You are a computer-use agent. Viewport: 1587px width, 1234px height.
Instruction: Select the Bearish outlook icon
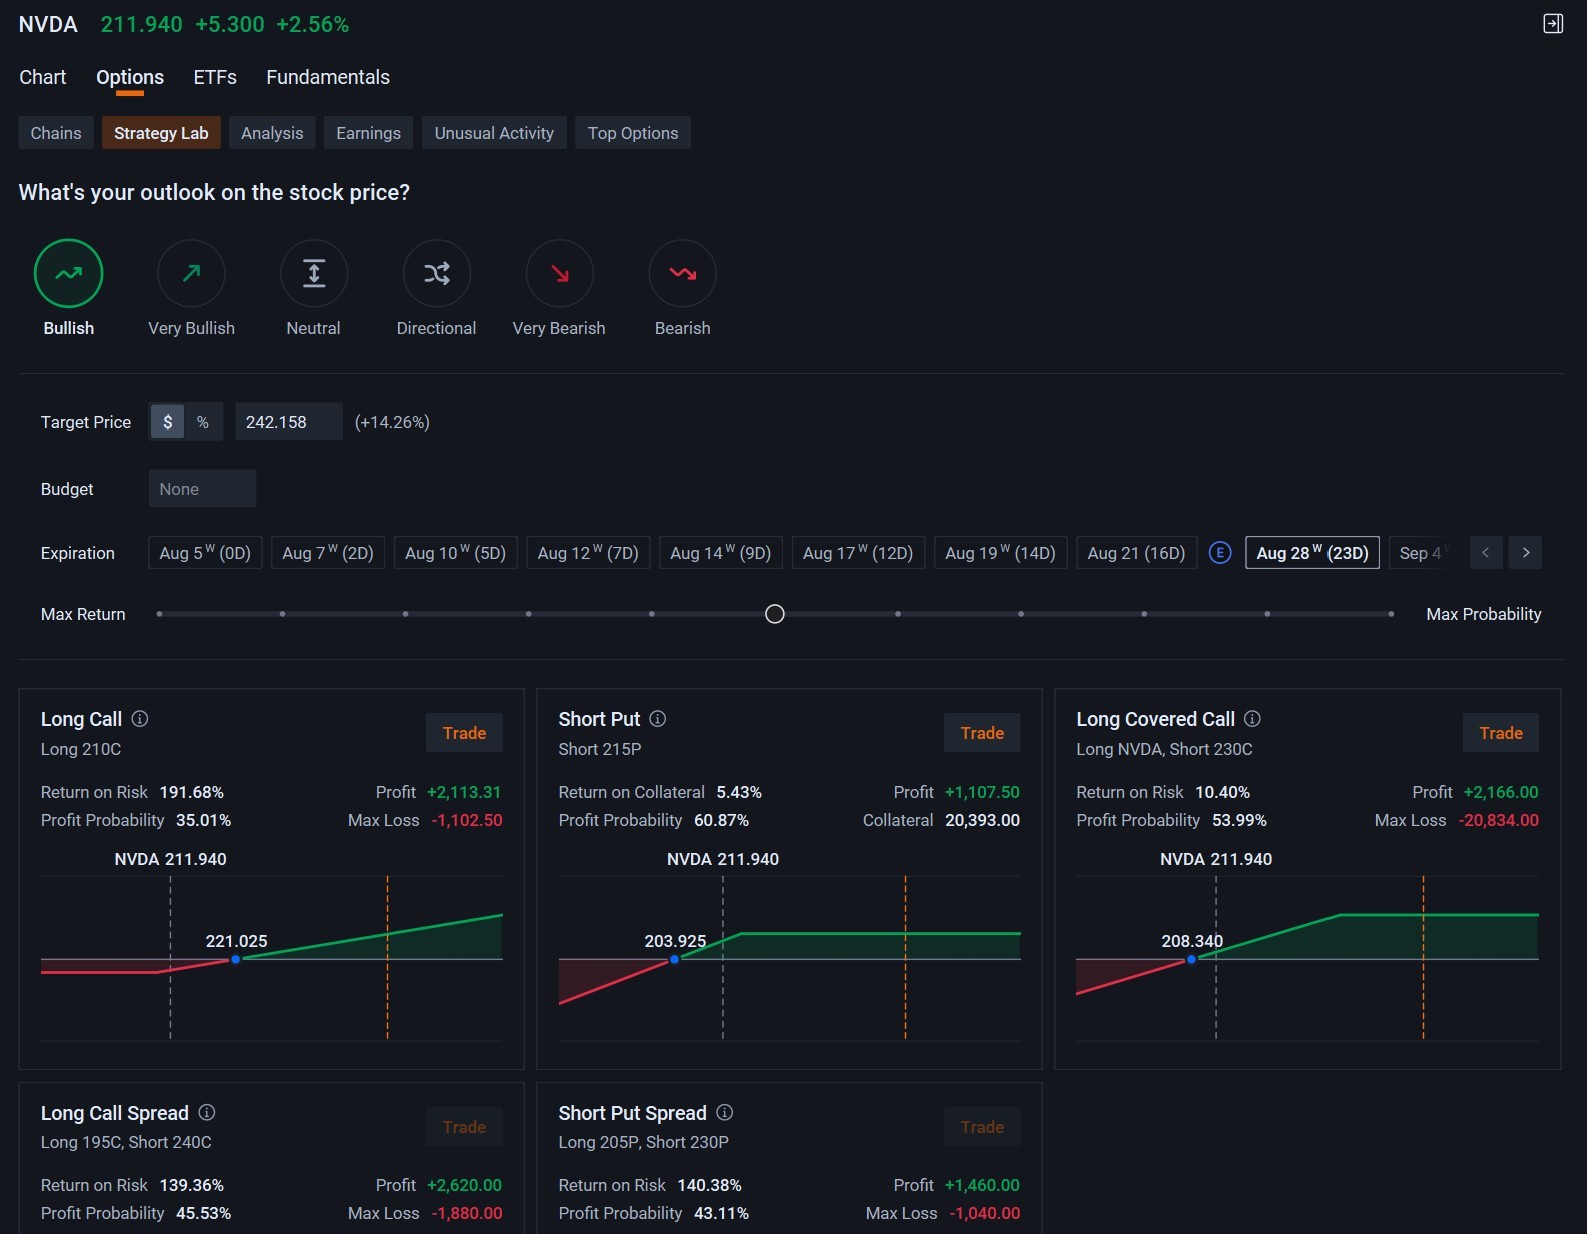click(683, 273)
